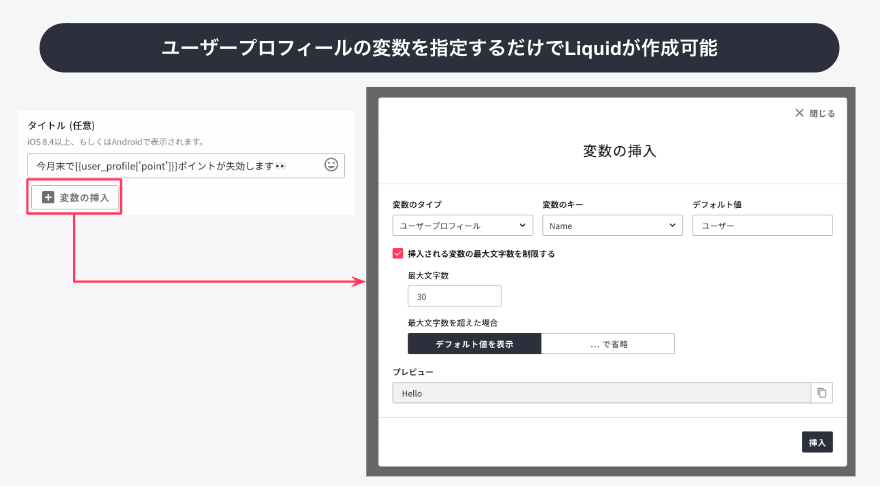Copy the preview text with the copy icon
880x486 pixels.
(x=822, y=393)
